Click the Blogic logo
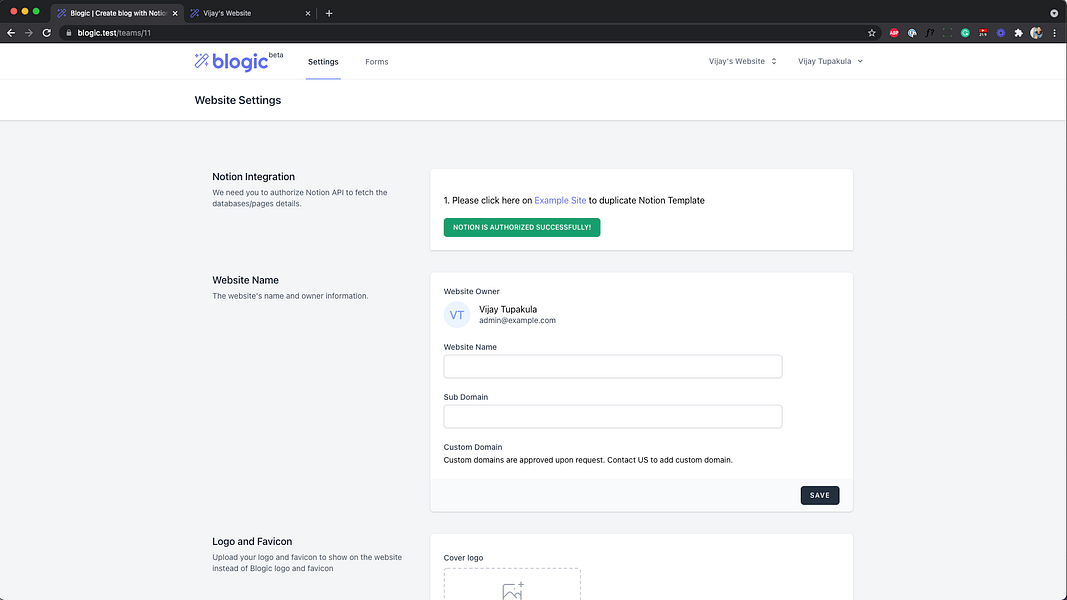1067x600 pixels. (x=238, y=61)
